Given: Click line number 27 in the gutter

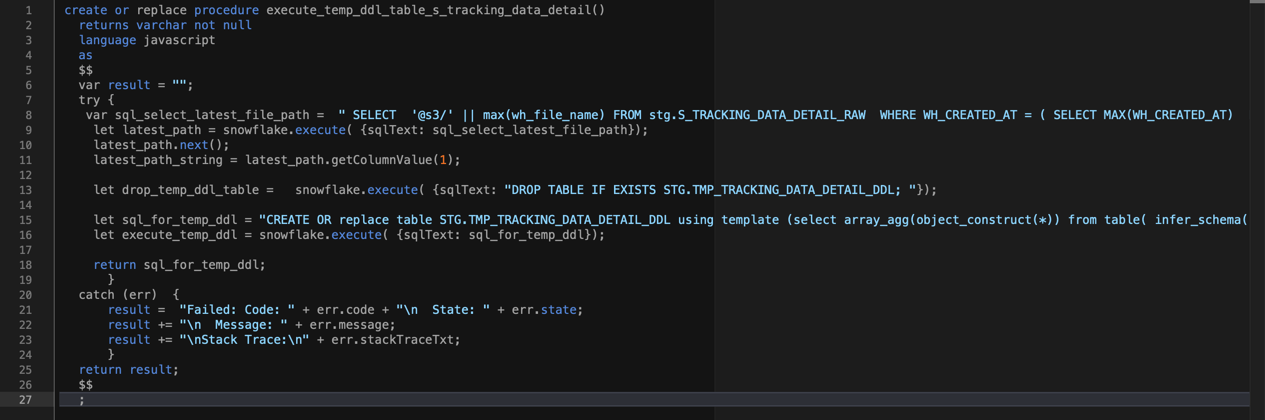Looking at the screenshot, I should (x=24, y=400).
